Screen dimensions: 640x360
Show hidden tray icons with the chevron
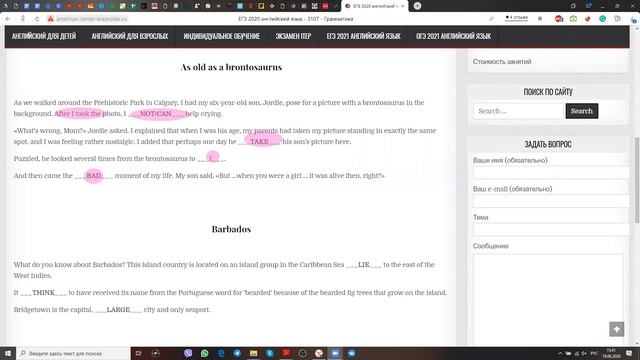point(560,353)
